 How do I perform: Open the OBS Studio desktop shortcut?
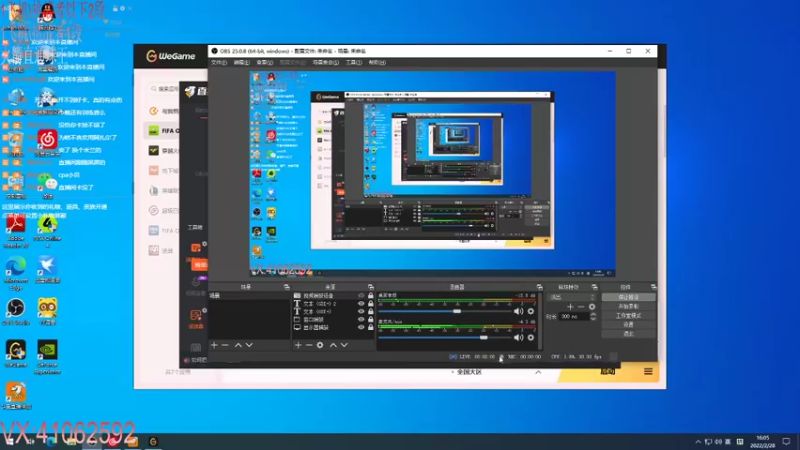[16, 312]
